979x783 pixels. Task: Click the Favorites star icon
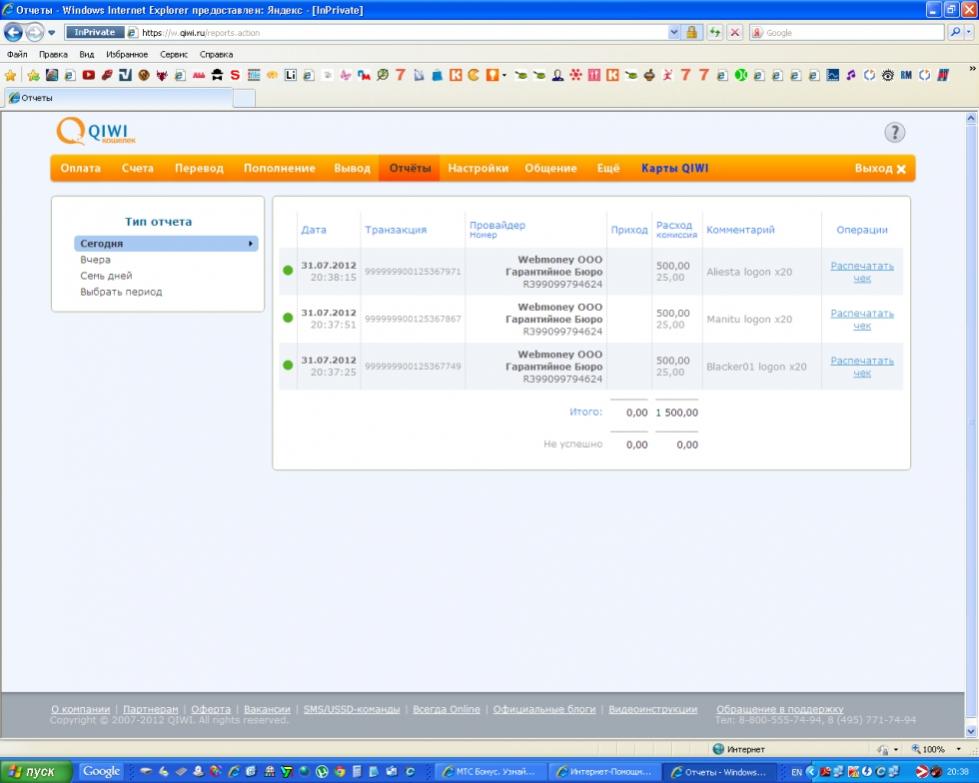11,75
